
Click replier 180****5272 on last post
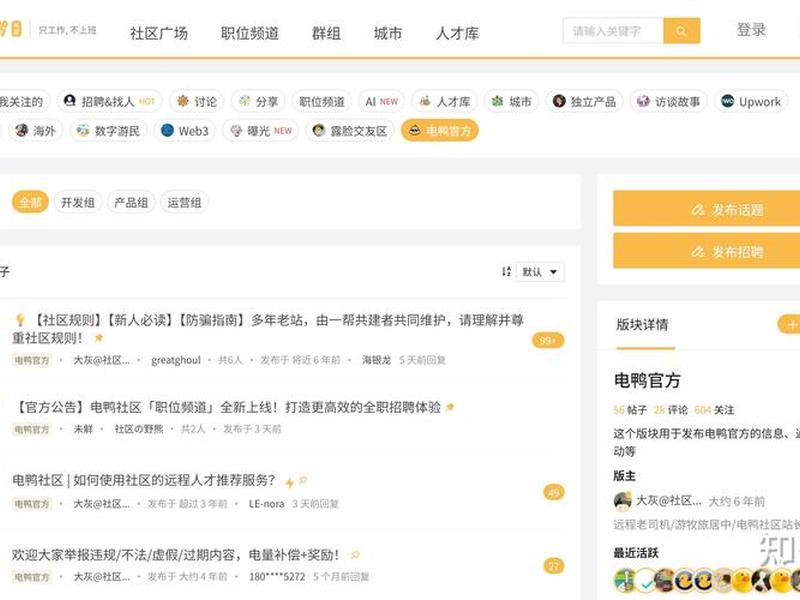[x=277, y=577]
